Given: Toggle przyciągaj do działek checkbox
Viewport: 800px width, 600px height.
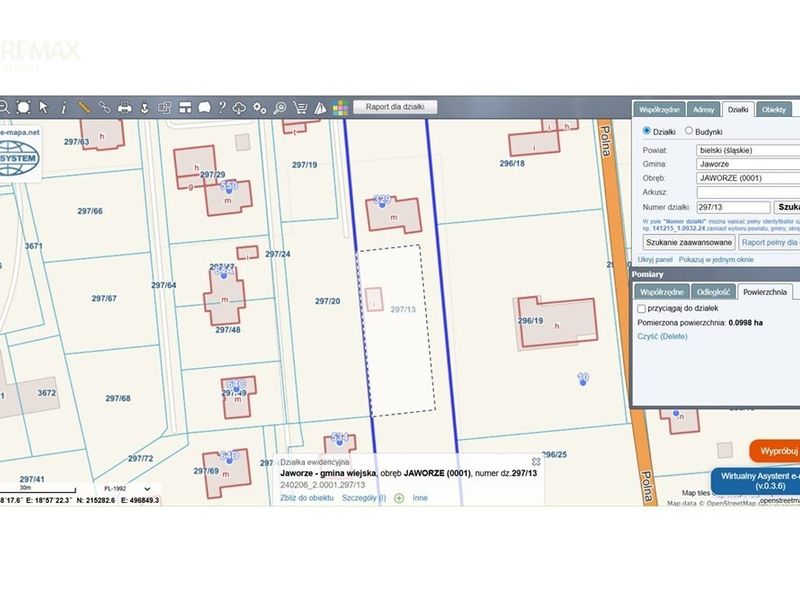Looking at the screenshot, I should [x=641, y=309].
